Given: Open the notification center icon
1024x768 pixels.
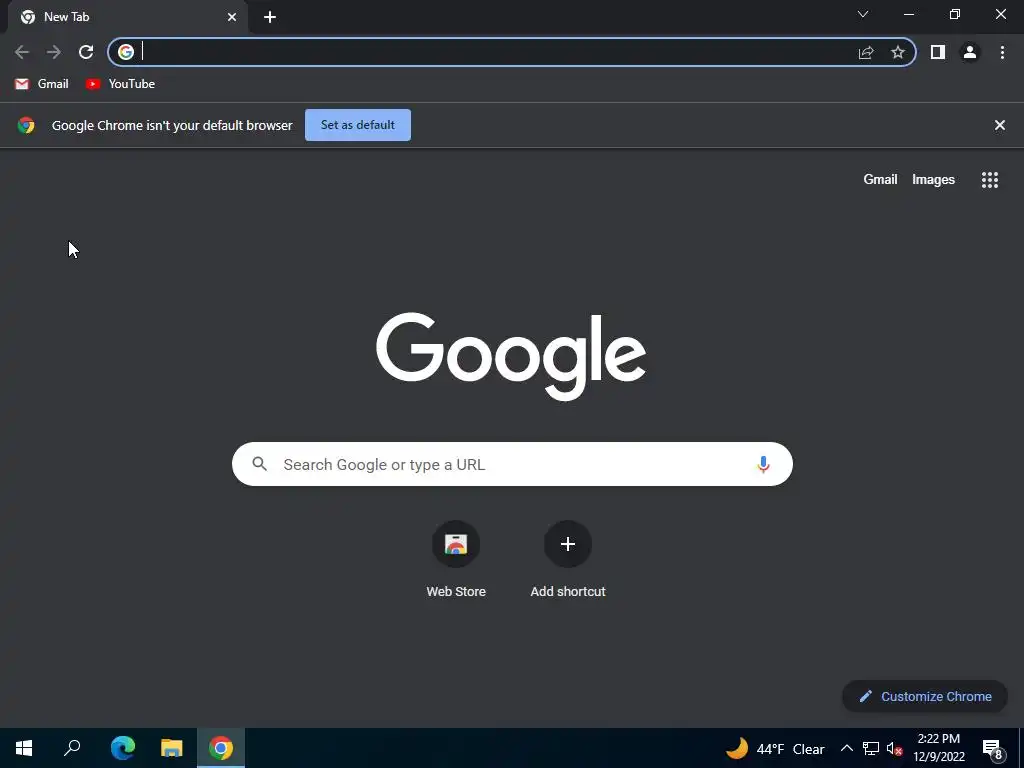Looking at the screenshot, I should pyautogui.click(x=993, y=749).
